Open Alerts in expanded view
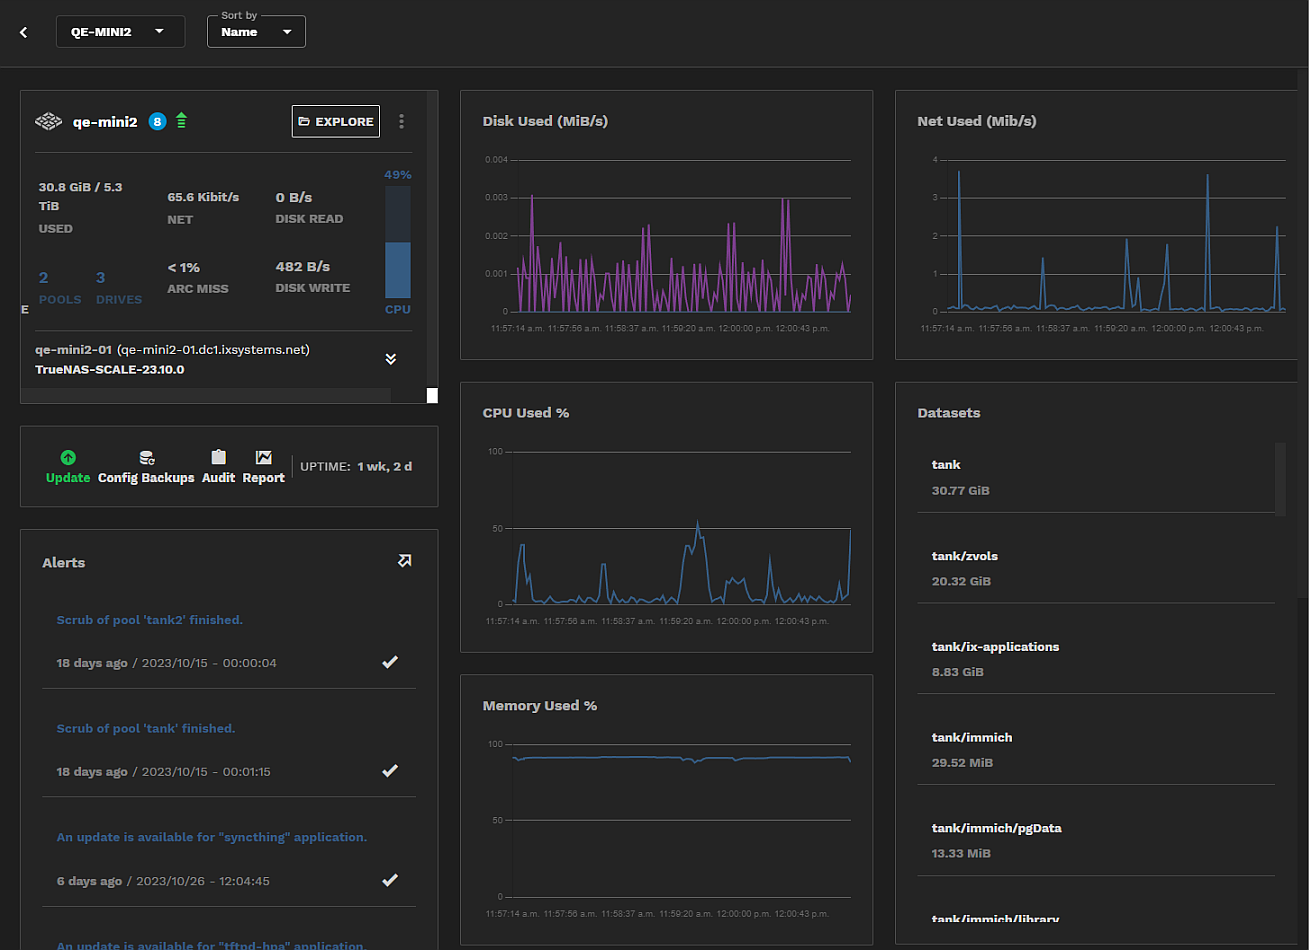The height and width of the screenshot is (950, 1309). tap(404, 561)
